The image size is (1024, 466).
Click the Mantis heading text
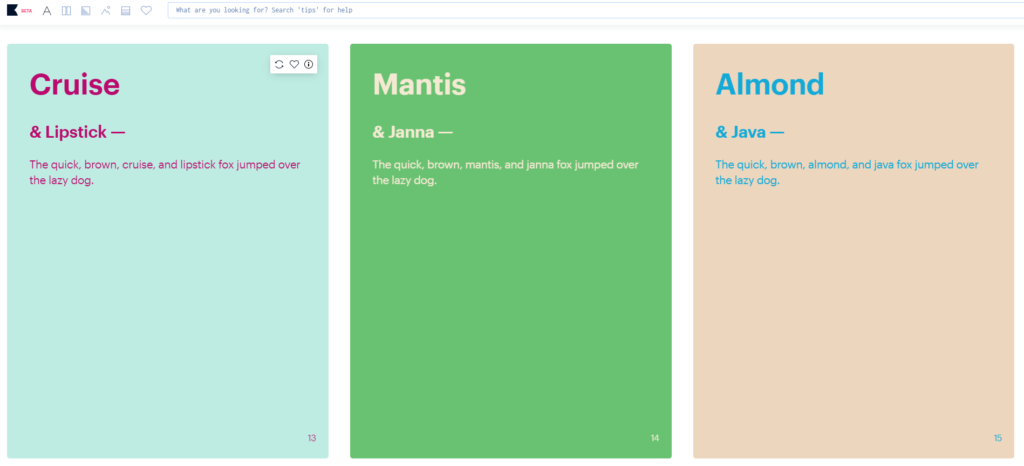point(419,84)
